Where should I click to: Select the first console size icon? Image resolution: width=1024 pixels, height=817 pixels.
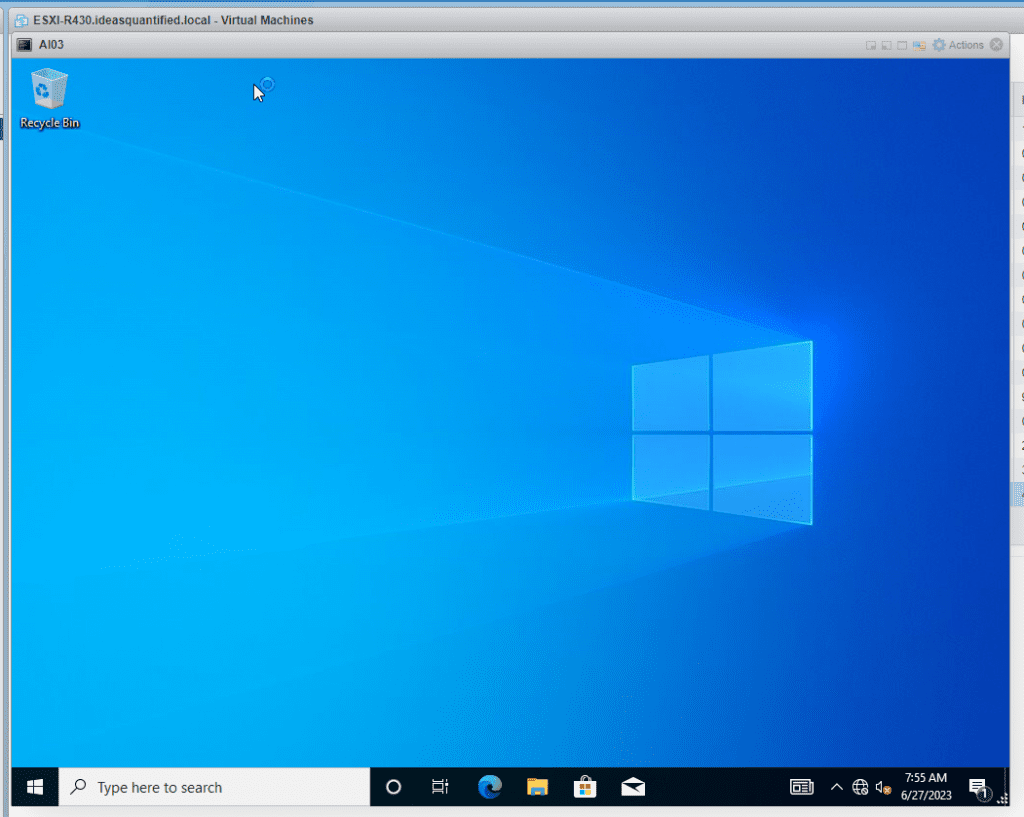871,45
